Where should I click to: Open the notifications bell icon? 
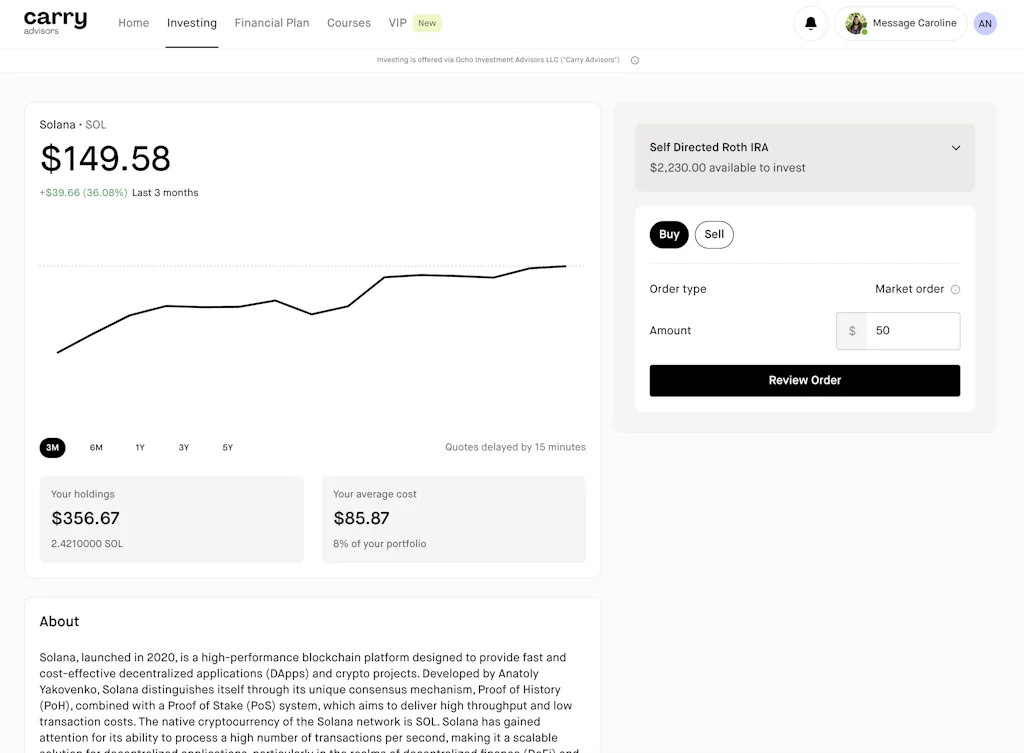tap(810, 23)
